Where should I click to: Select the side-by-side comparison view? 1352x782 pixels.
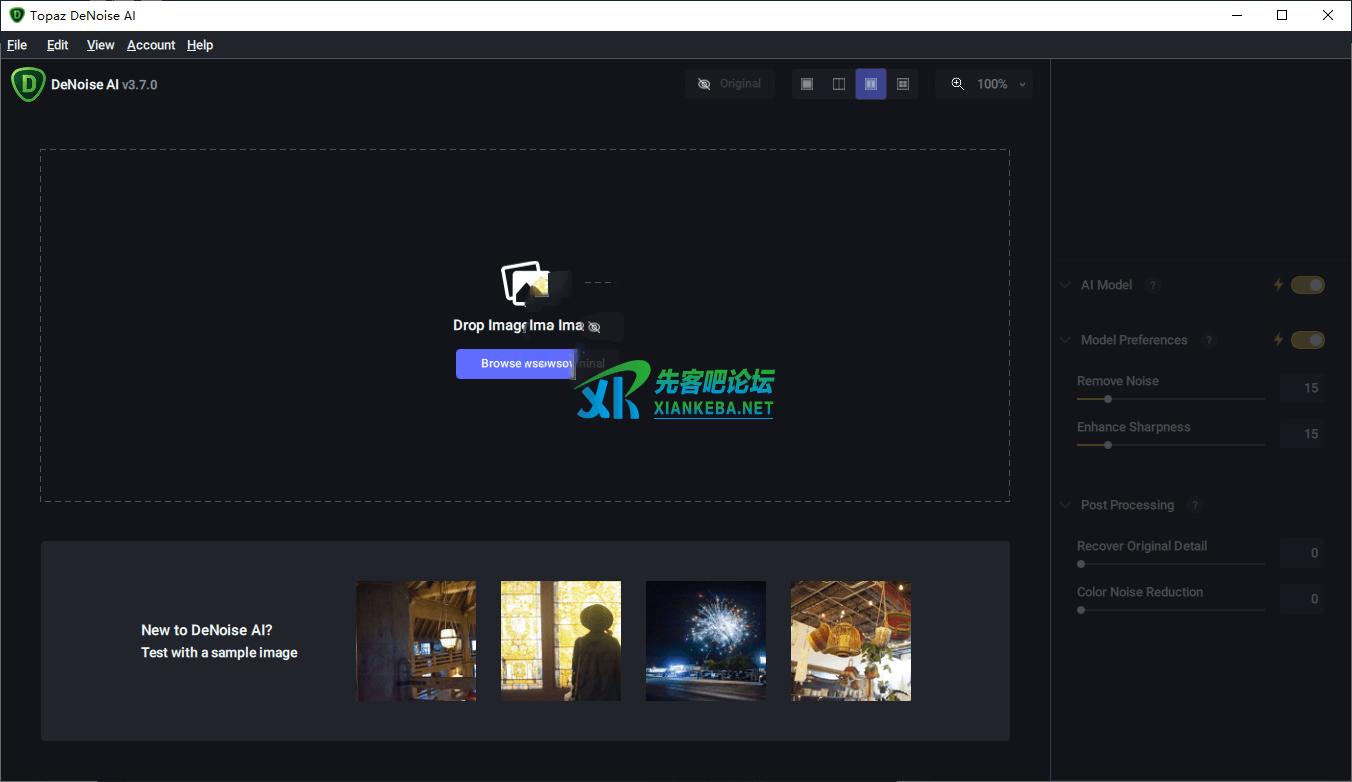pos(870,84)
